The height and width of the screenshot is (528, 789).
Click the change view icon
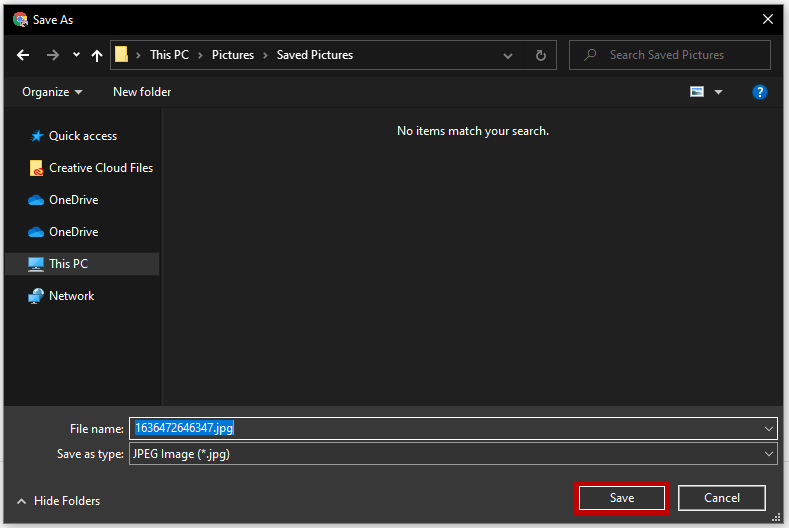pos(697,92)
